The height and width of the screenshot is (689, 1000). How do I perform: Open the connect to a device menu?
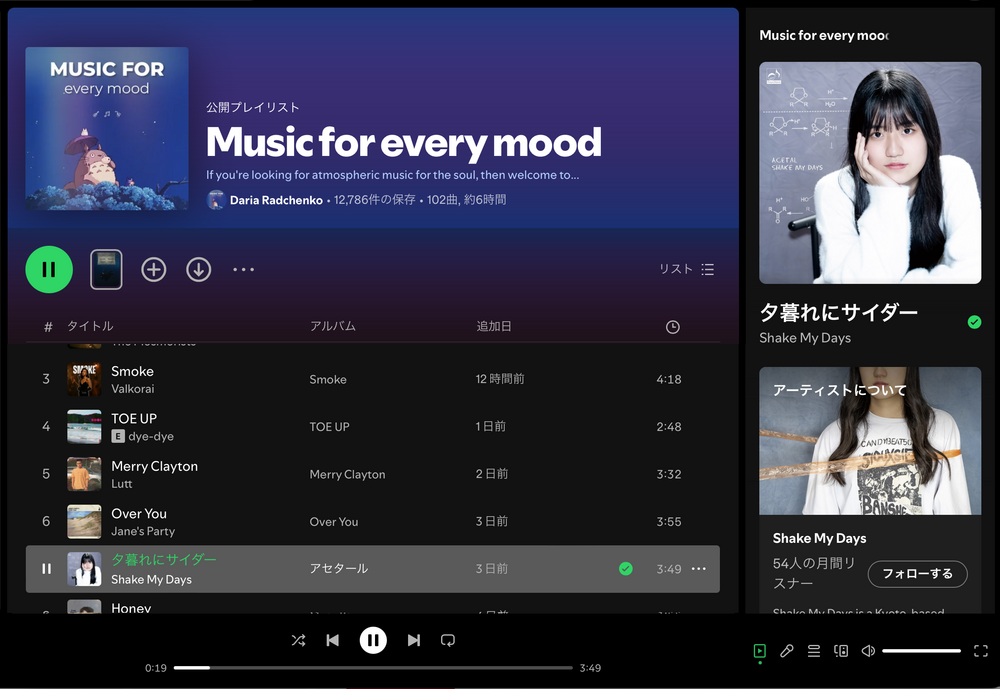(841, 651)
